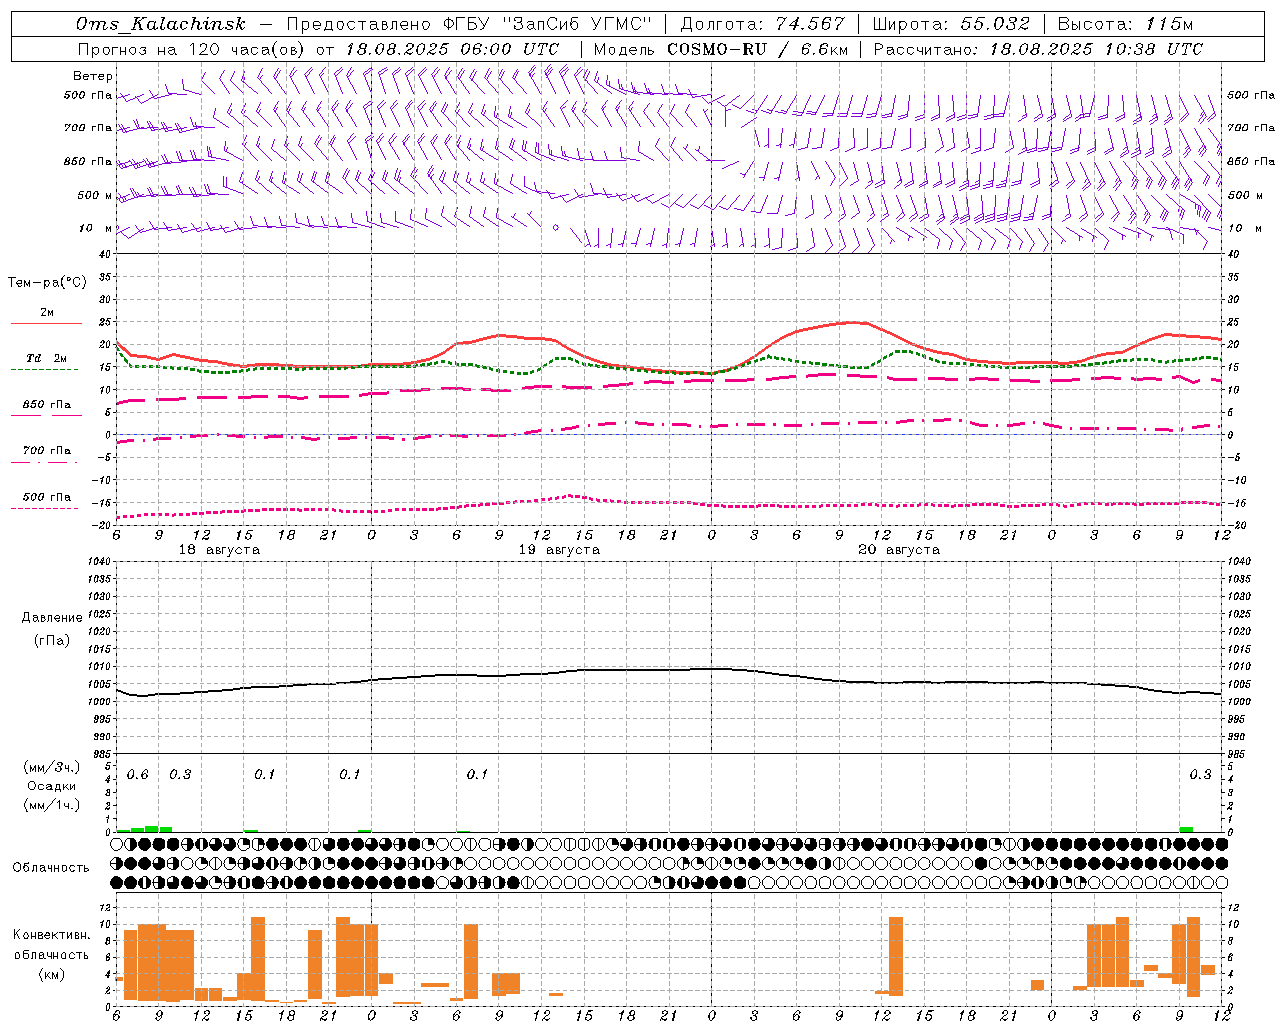
Task: Select the 20 августа date label
Action: [899, 550]
